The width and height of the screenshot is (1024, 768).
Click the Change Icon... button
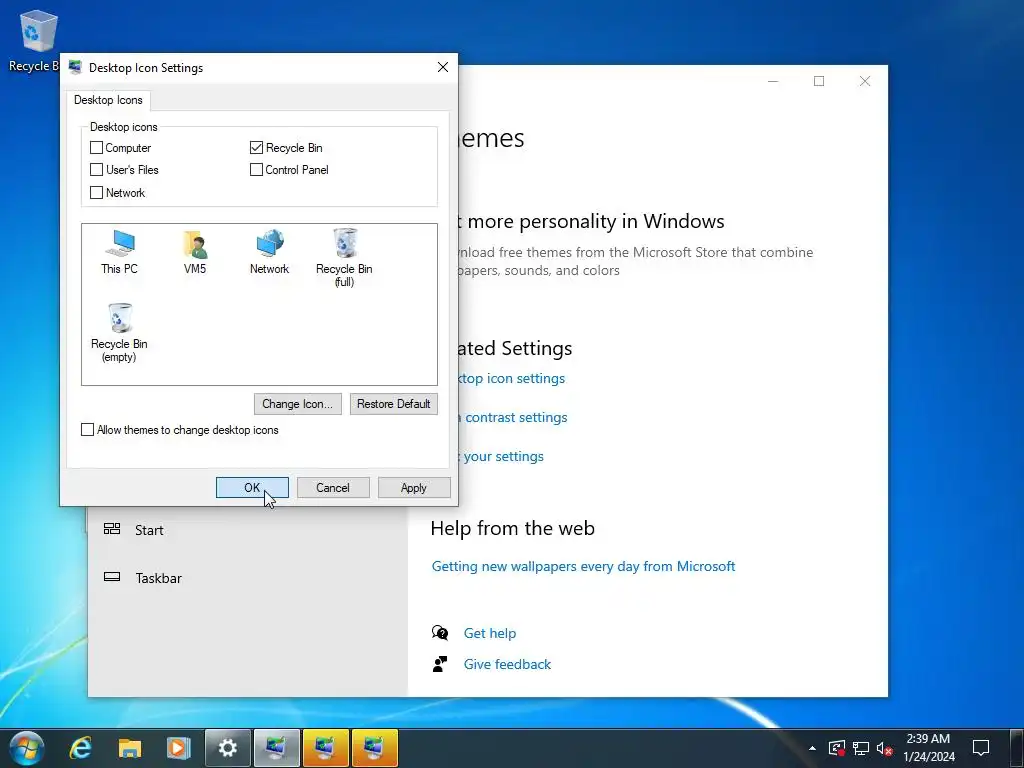pos(298,404)
